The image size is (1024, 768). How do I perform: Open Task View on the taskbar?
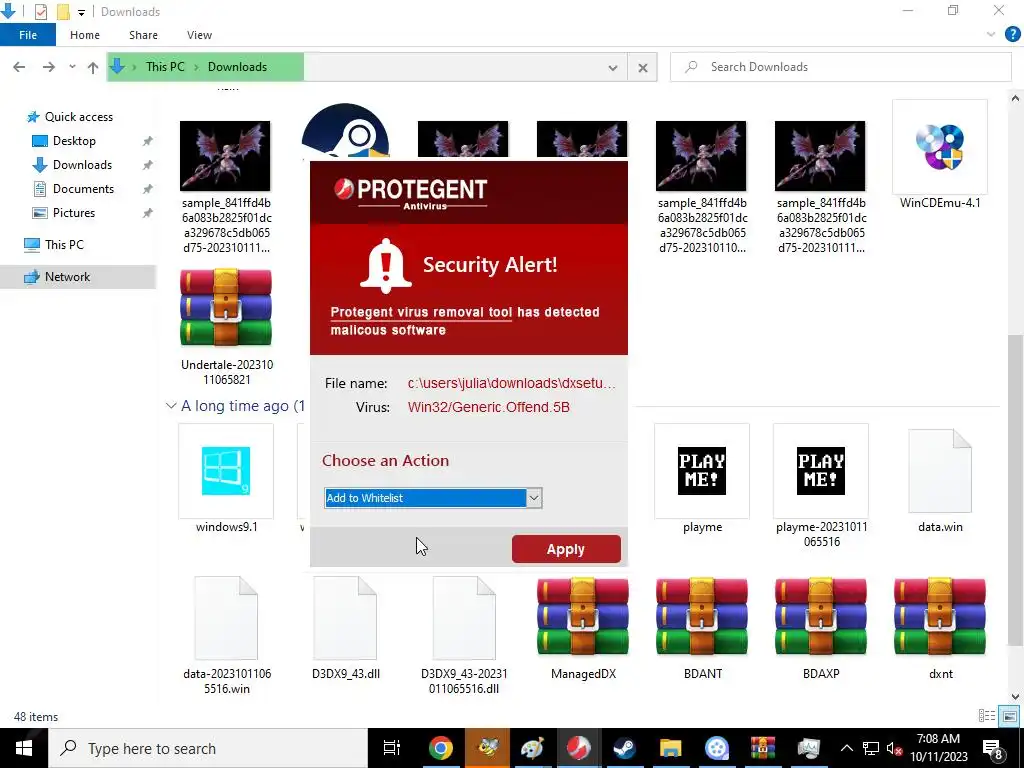coord(391,748)
